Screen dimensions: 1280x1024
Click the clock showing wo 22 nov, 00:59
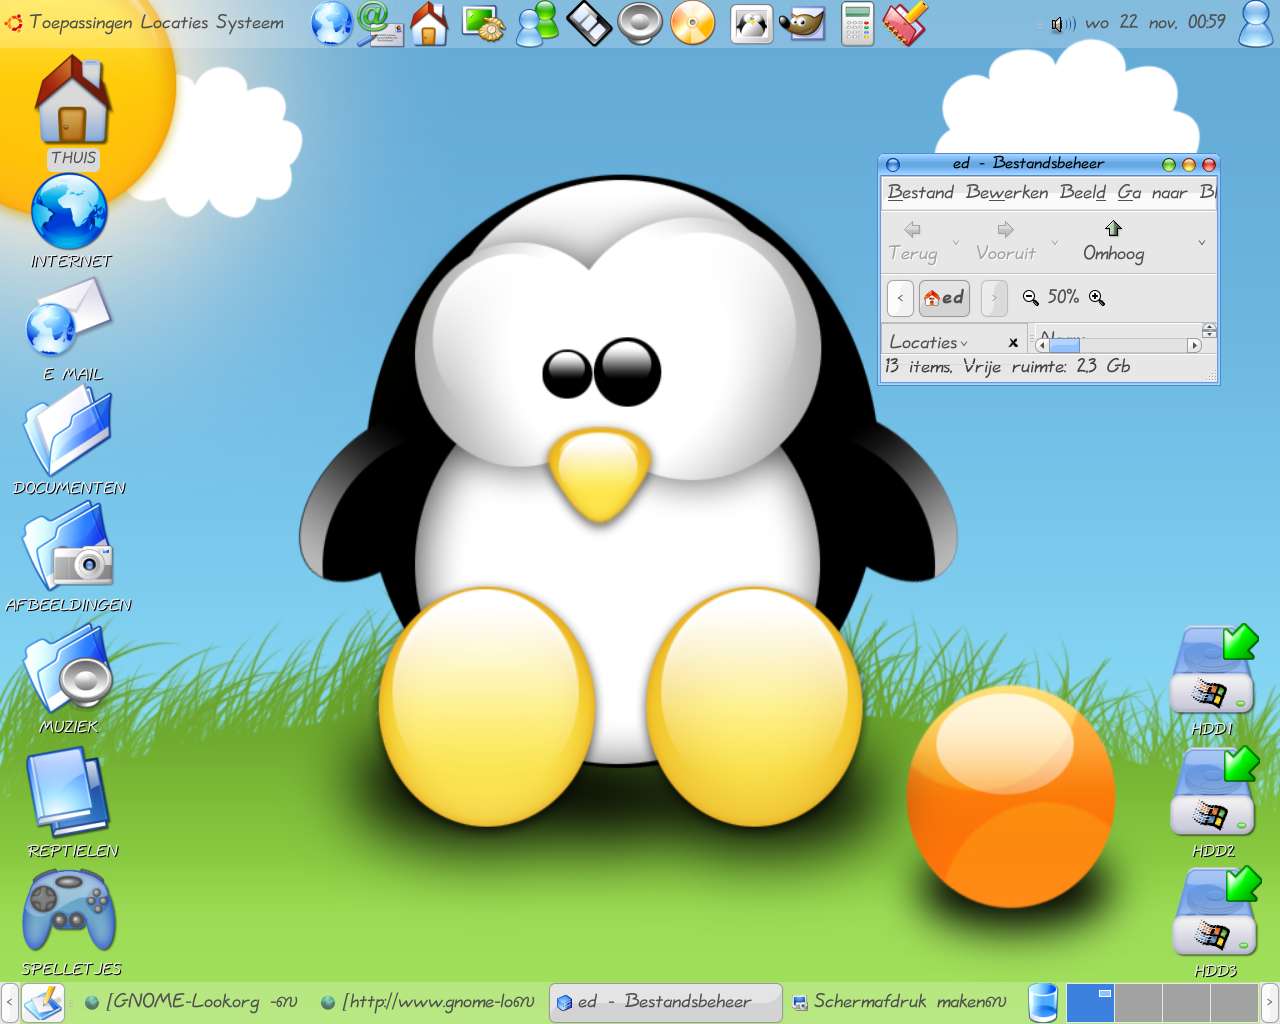click(x=1155, y=22)
